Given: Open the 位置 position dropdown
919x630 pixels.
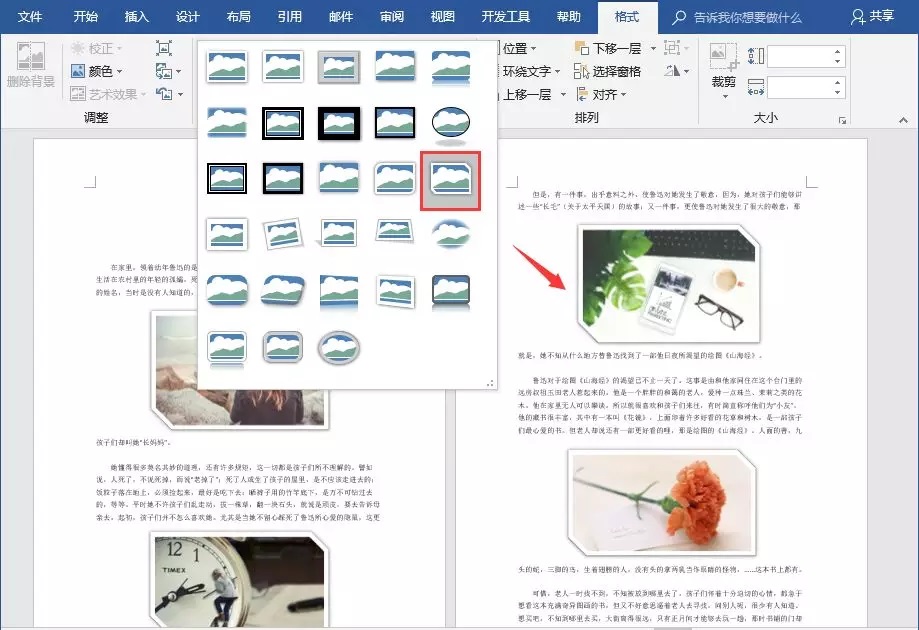Looking at the screenshot, I should (518, 48).
